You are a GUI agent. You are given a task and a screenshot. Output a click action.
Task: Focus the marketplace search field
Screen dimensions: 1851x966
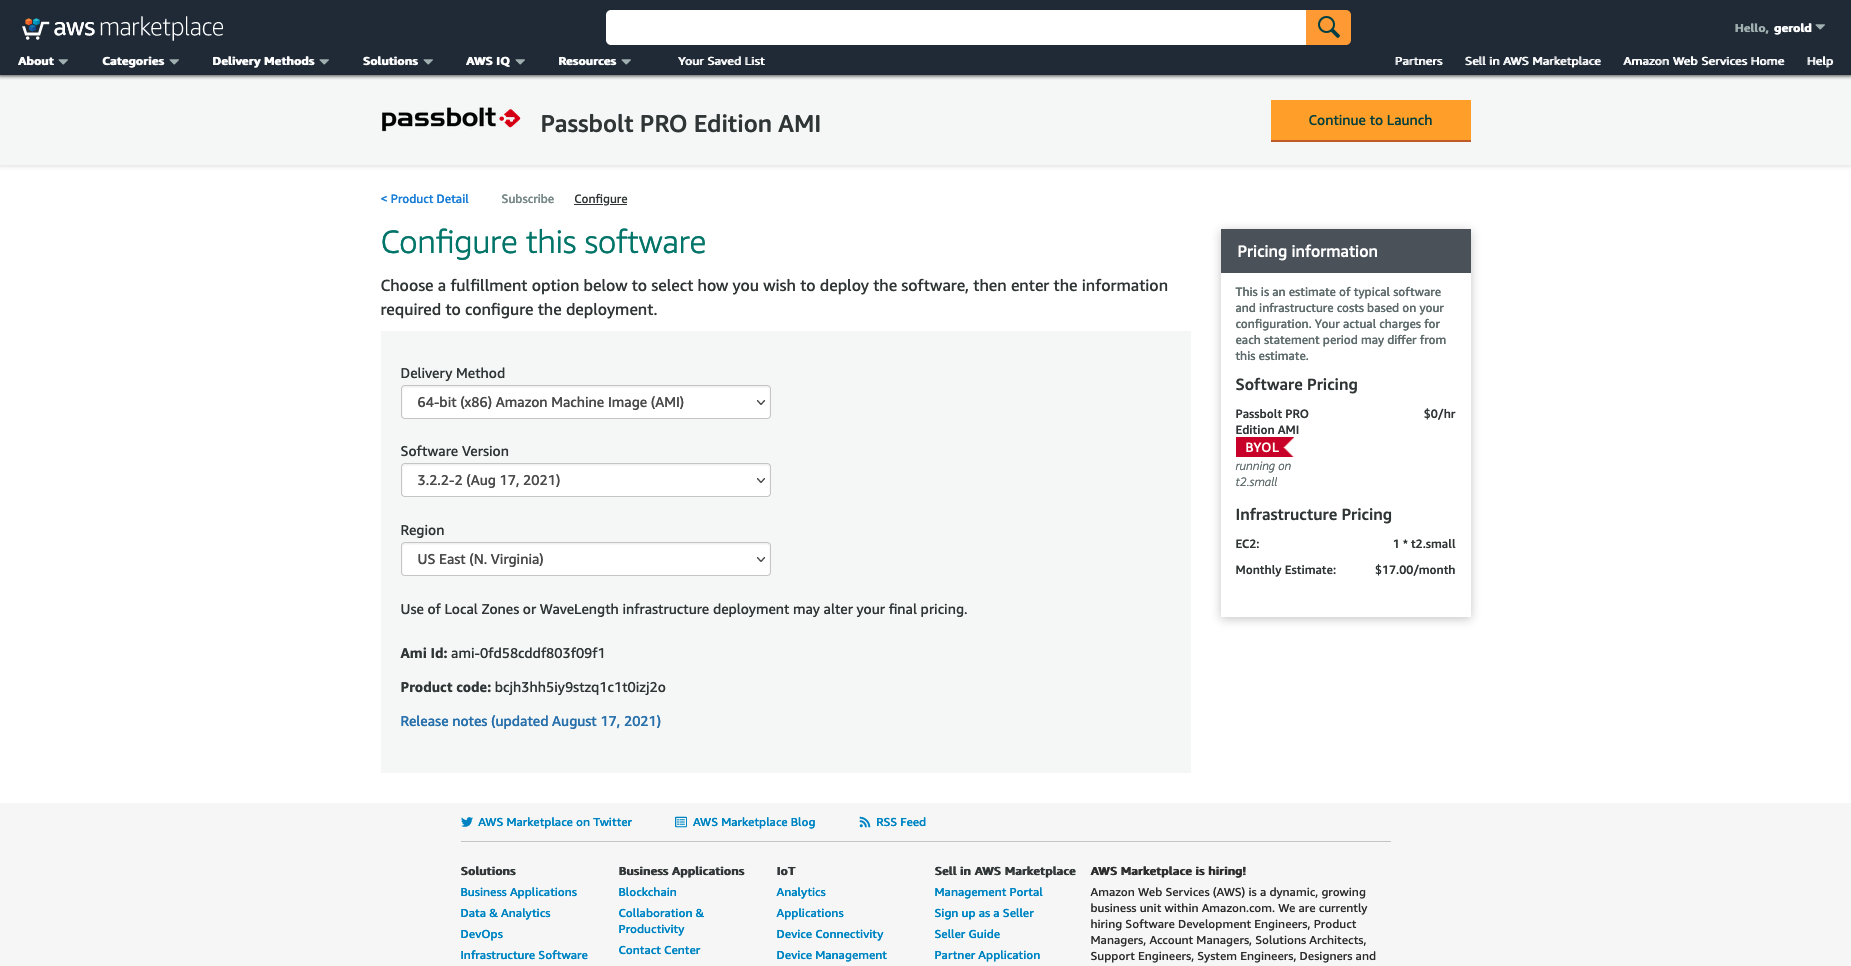[x=955, y=27]
